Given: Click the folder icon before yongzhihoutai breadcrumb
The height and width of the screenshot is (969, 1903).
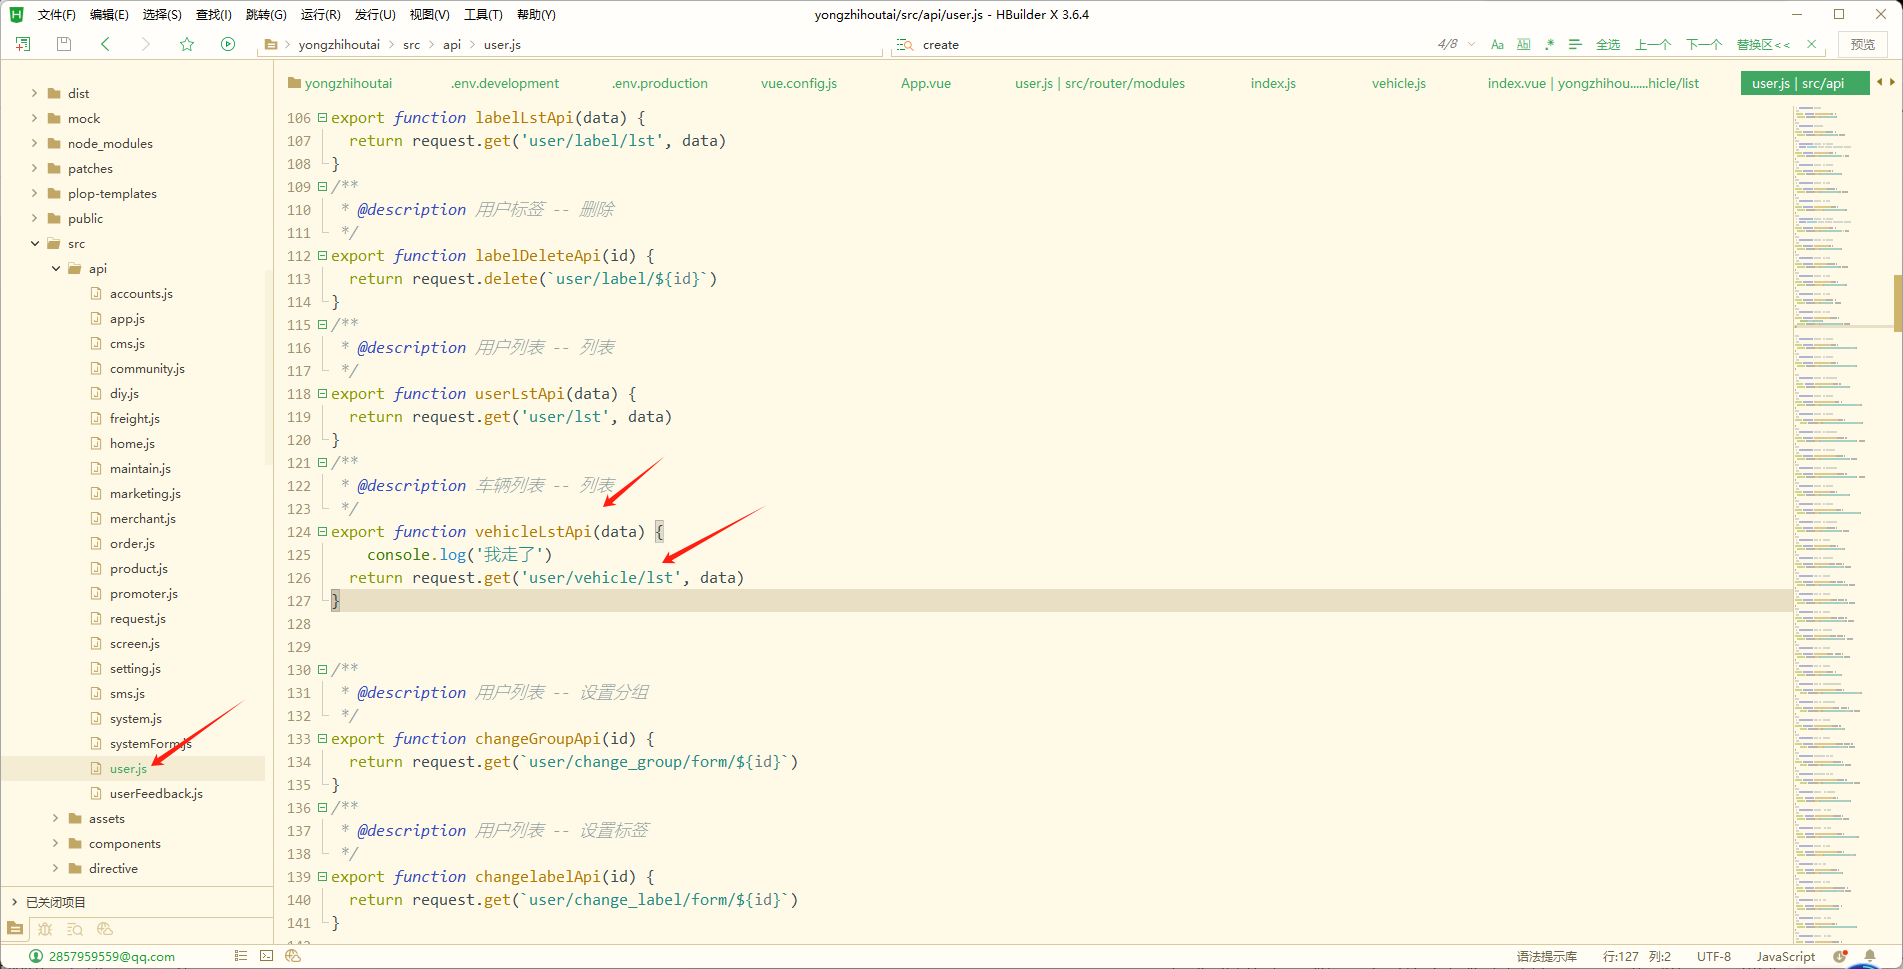Looking at the screenshot, I should pyautogui.click(x=271, y=44).
